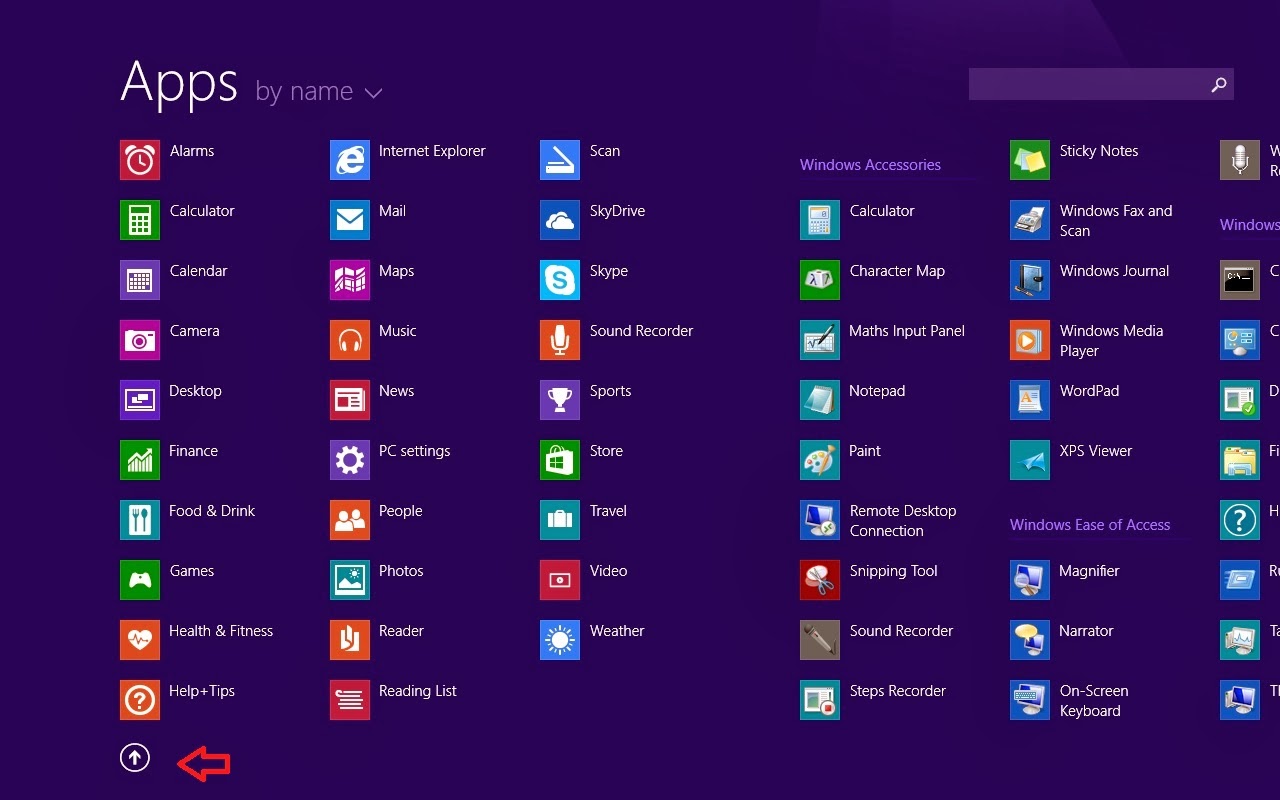Click the WordPad text label
Viewport: 1280px width, 800px height.
point(1089,391)
